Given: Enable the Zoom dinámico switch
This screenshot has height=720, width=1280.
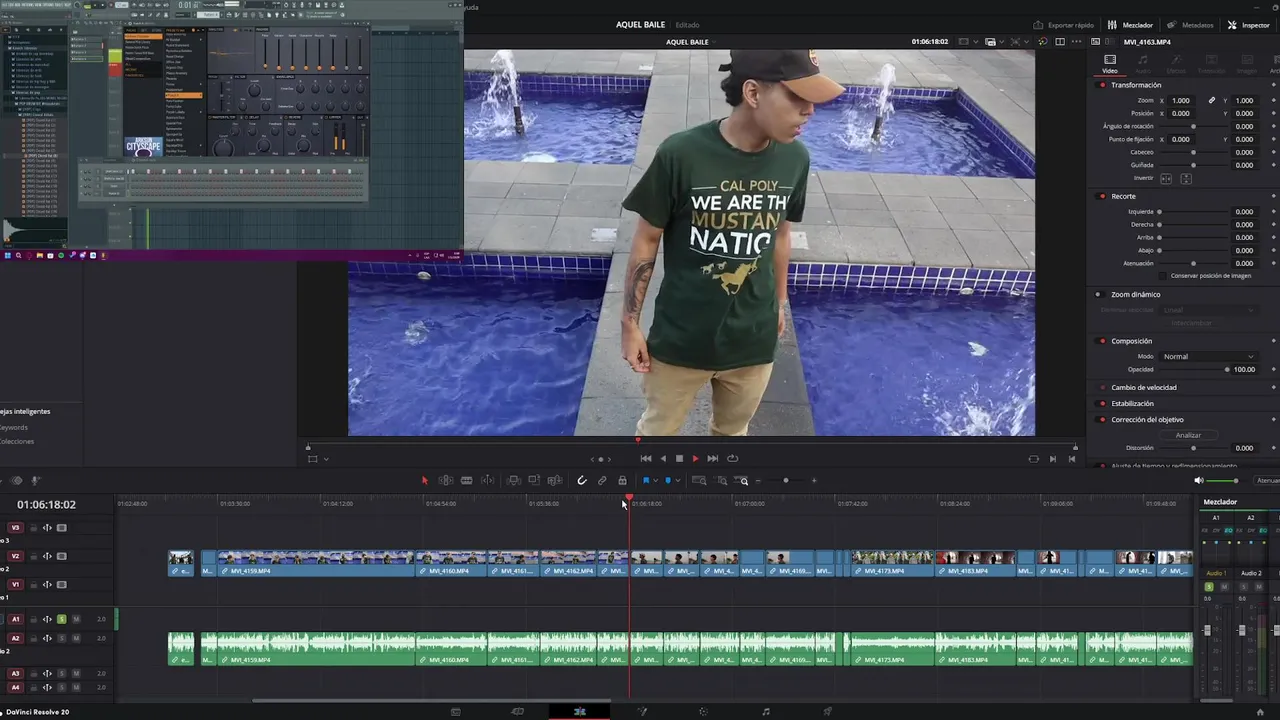Looking at the screenshot, I should [x=1098, y=295].
